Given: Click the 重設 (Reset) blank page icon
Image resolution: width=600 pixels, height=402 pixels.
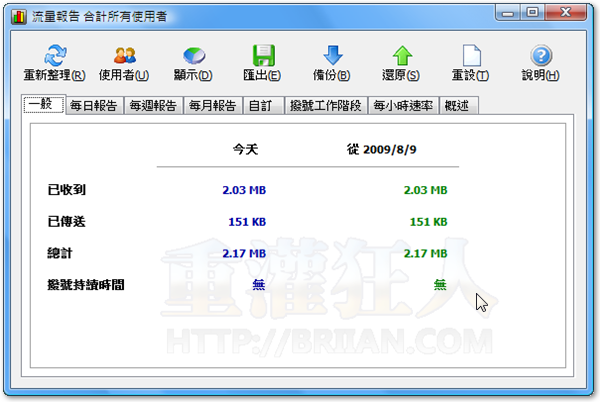Looking at the screenshot, I should tap(470, 56).
